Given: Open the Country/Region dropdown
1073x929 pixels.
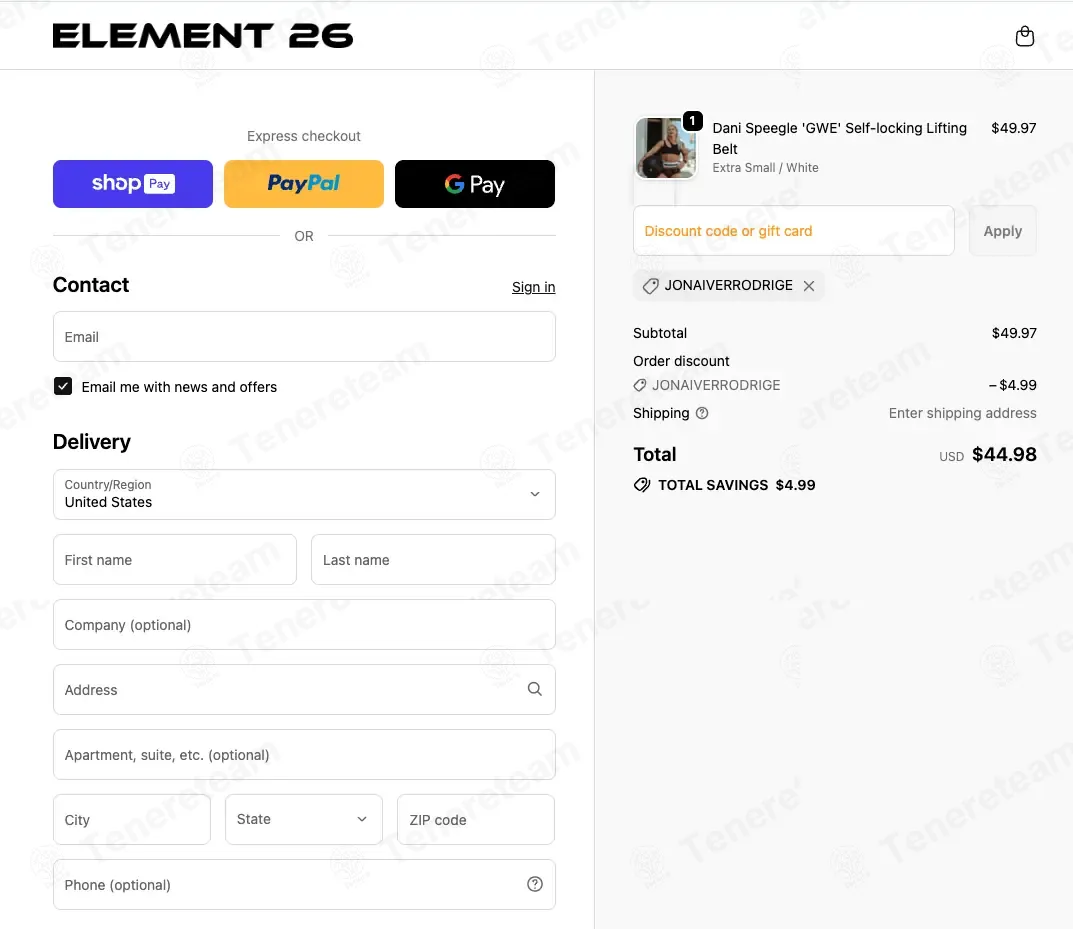Looking at the screenshot, I should tap(304, 494).
